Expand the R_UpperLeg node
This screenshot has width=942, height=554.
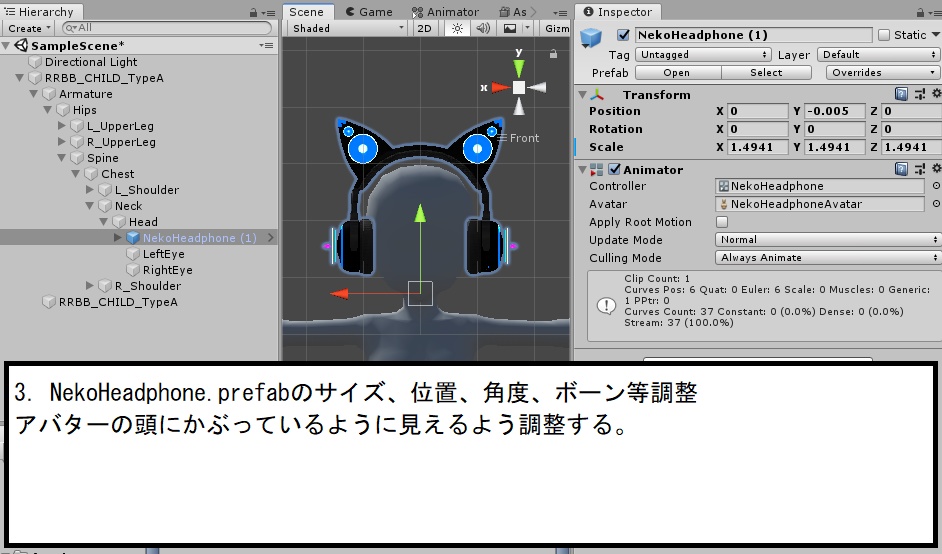point(62,142)
